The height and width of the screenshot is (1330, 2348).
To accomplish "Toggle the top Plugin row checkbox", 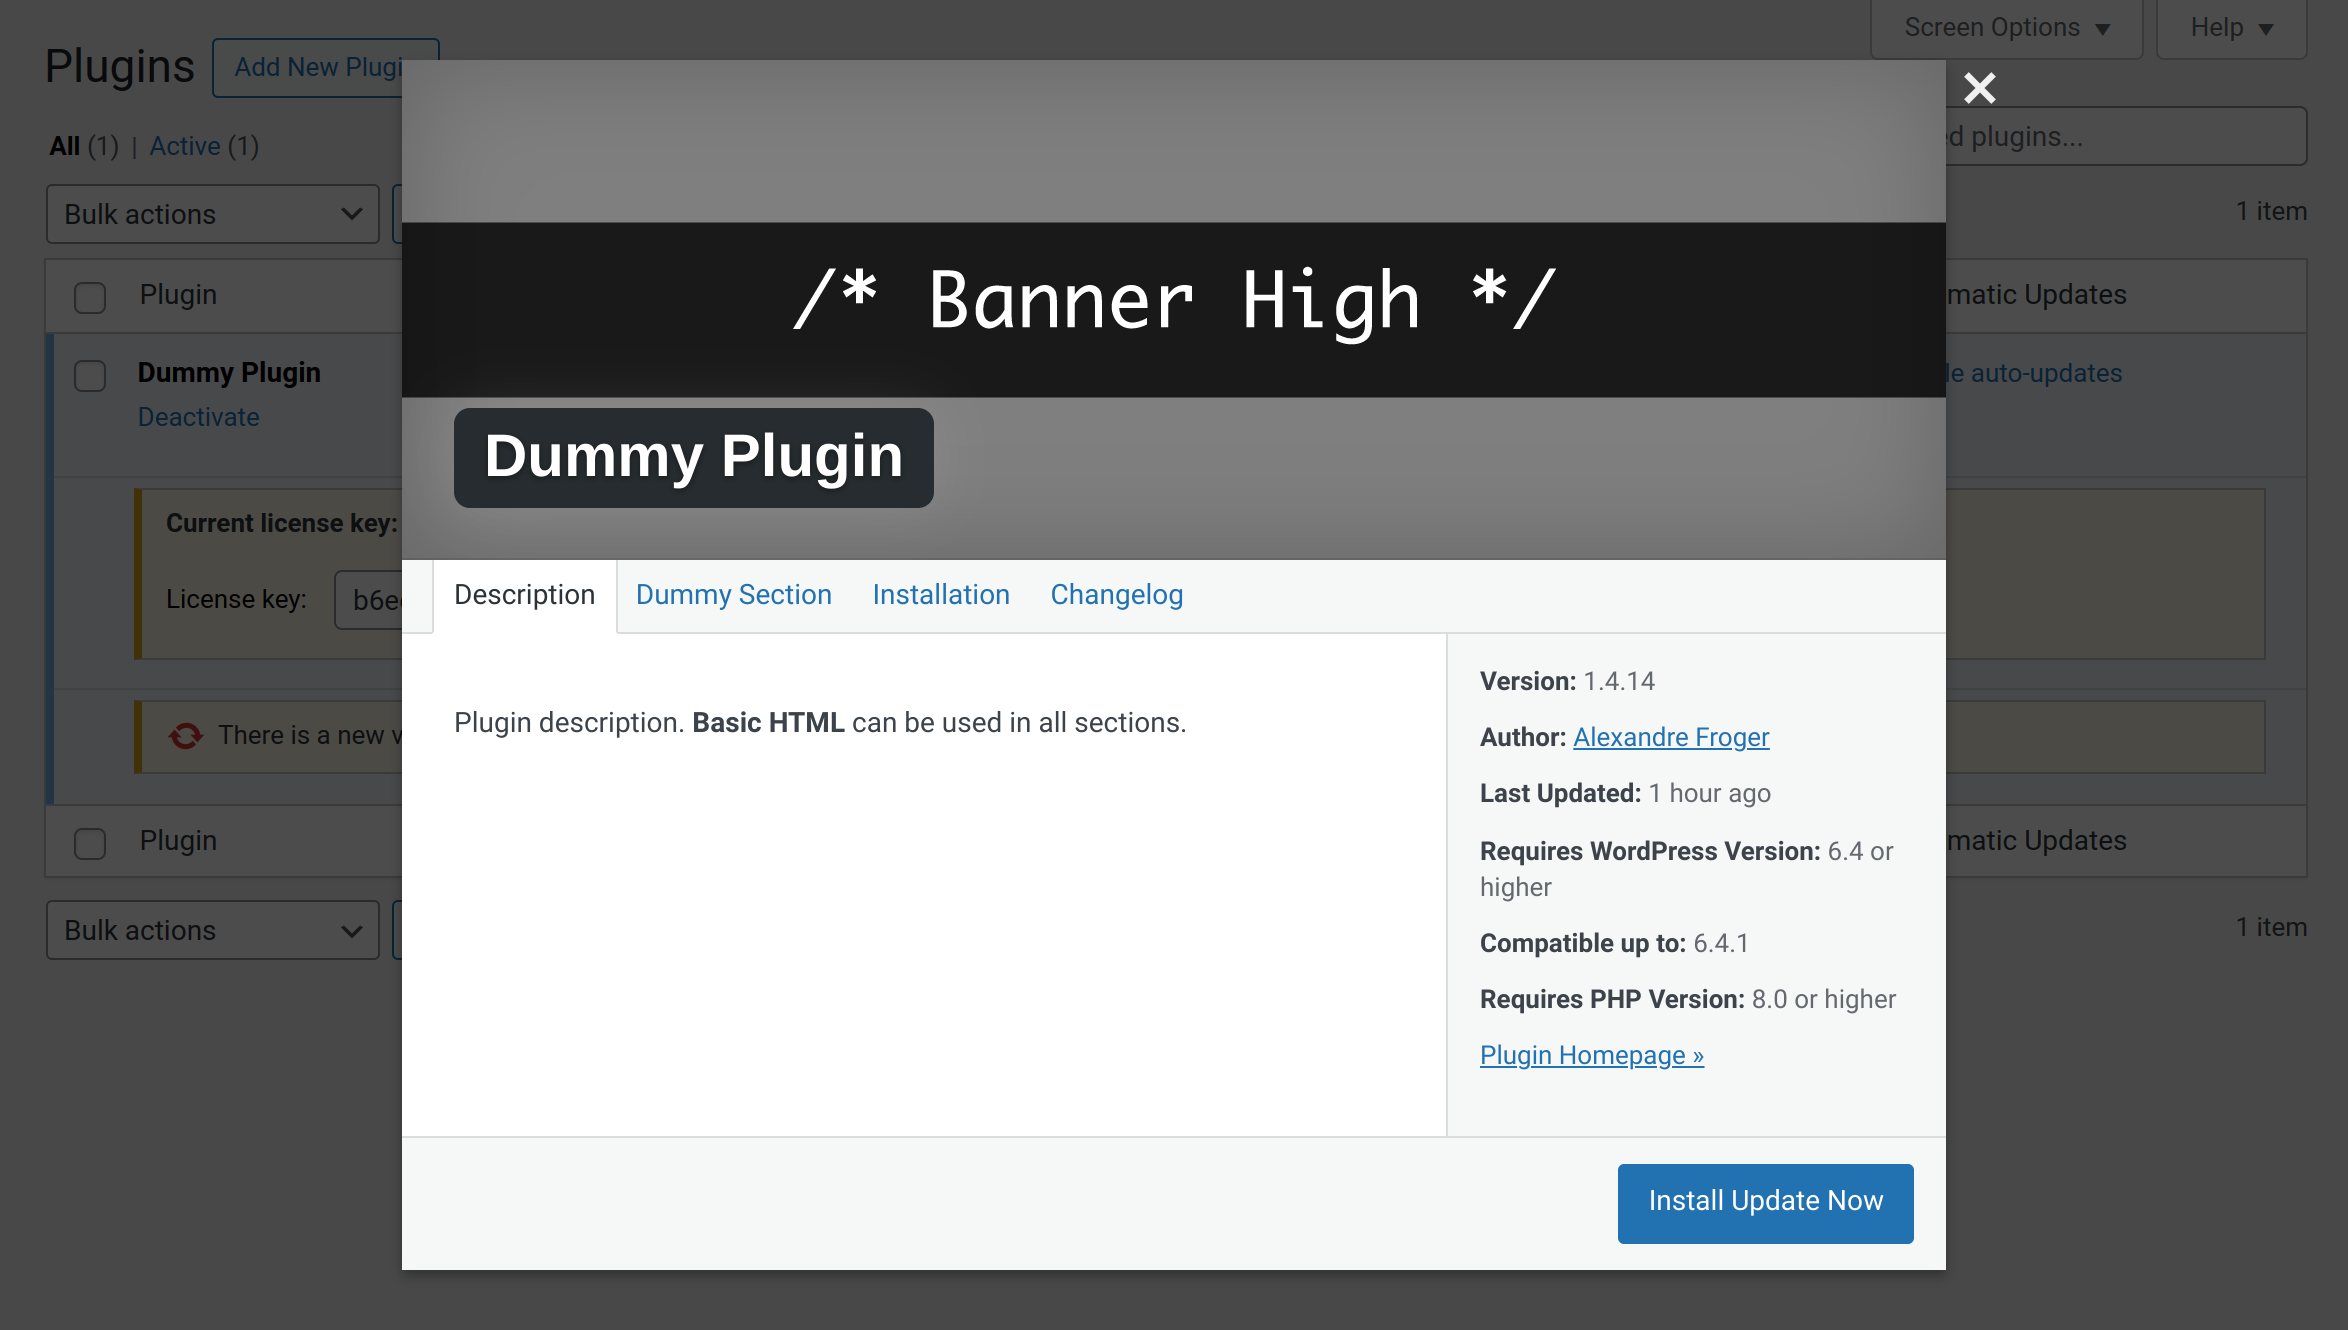I will (x=90, y=297).
